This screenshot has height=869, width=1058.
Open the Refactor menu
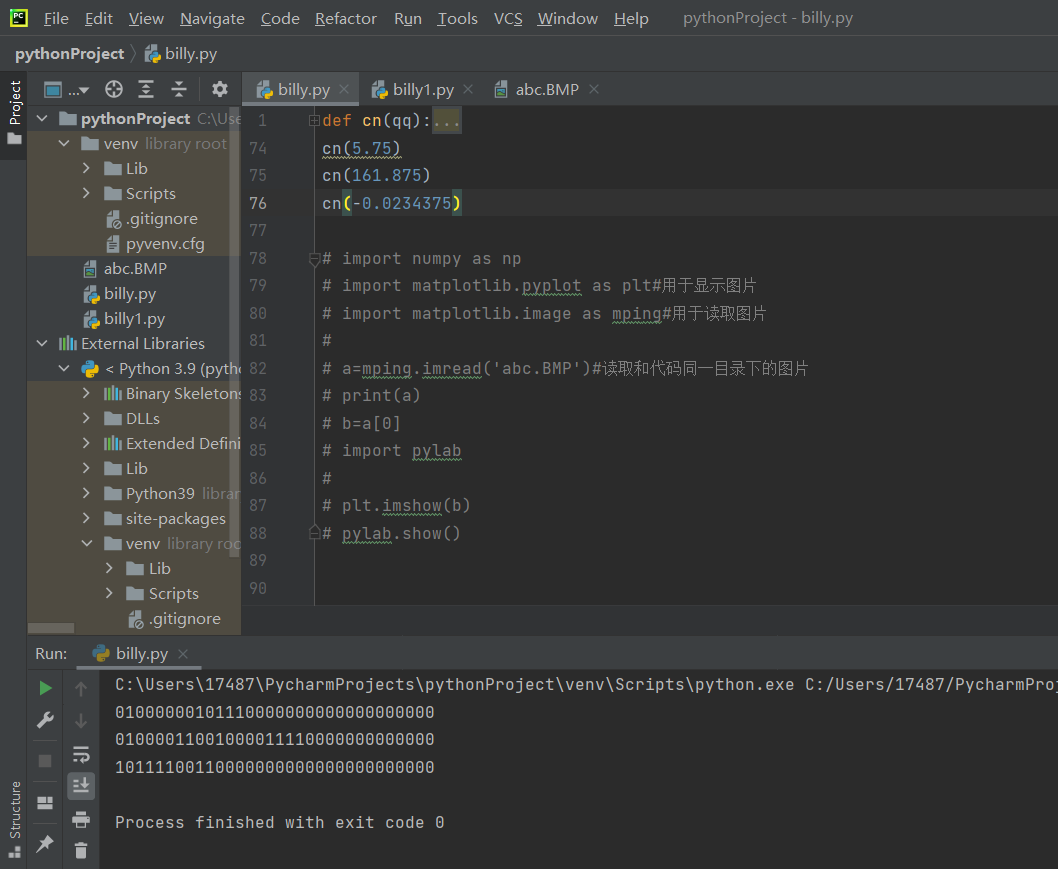tap(345, 19)
